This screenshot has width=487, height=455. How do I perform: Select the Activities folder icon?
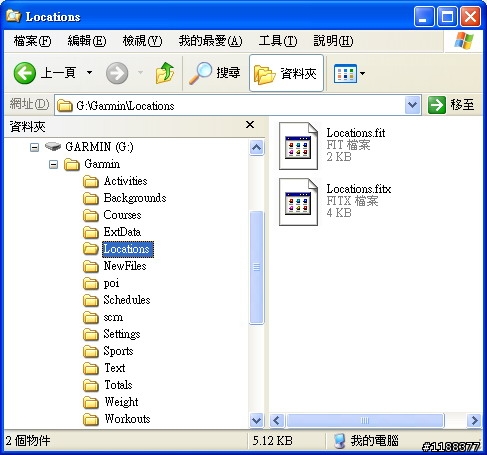(x=91, y=182)
